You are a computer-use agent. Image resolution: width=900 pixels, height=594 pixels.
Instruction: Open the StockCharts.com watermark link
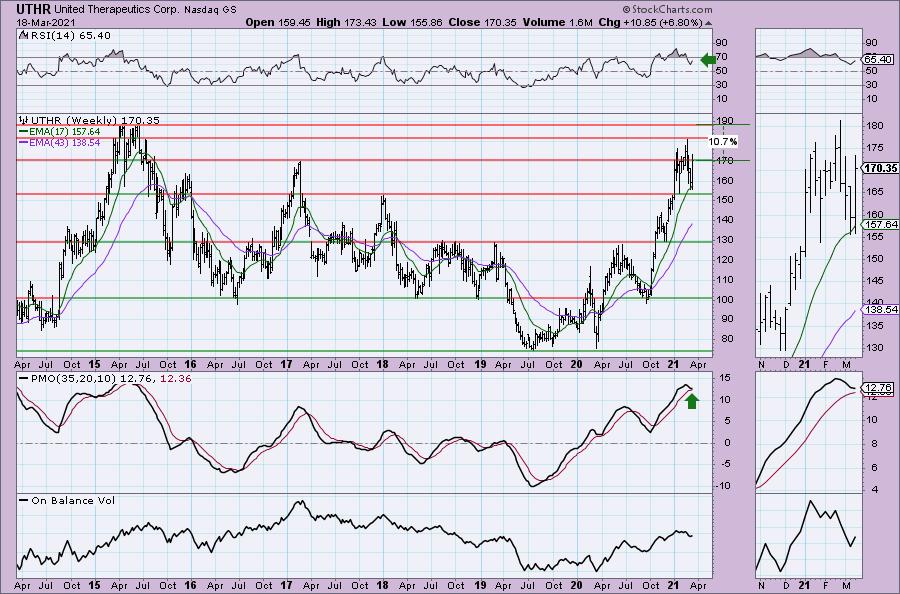pos(667,9)
